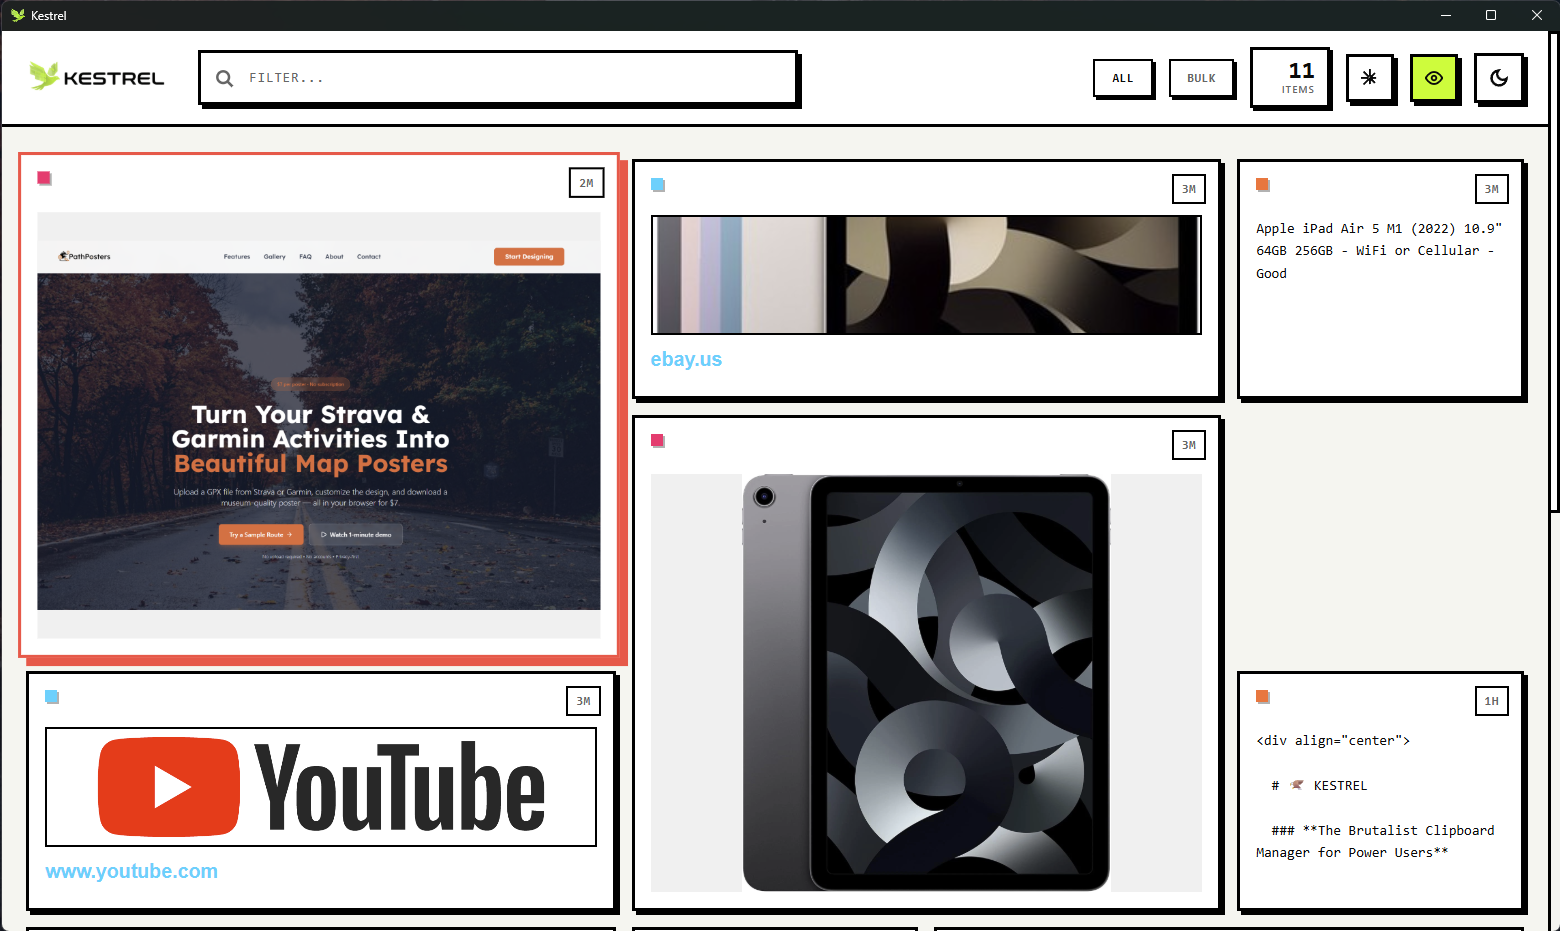Click the Kestrel icon in the window title bar

[x=16, y=15]
